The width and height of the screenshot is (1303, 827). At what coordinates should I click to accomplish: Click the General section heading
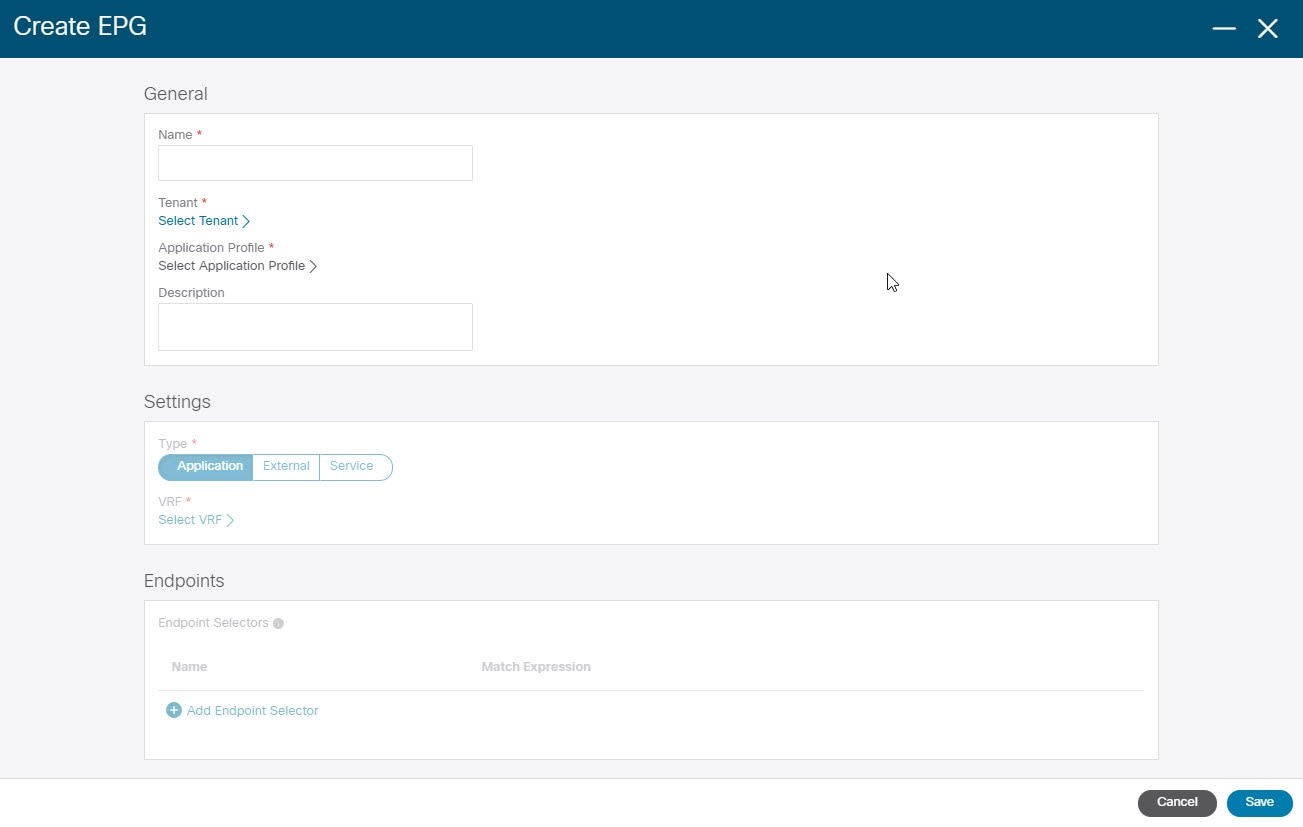coord(176,94)
